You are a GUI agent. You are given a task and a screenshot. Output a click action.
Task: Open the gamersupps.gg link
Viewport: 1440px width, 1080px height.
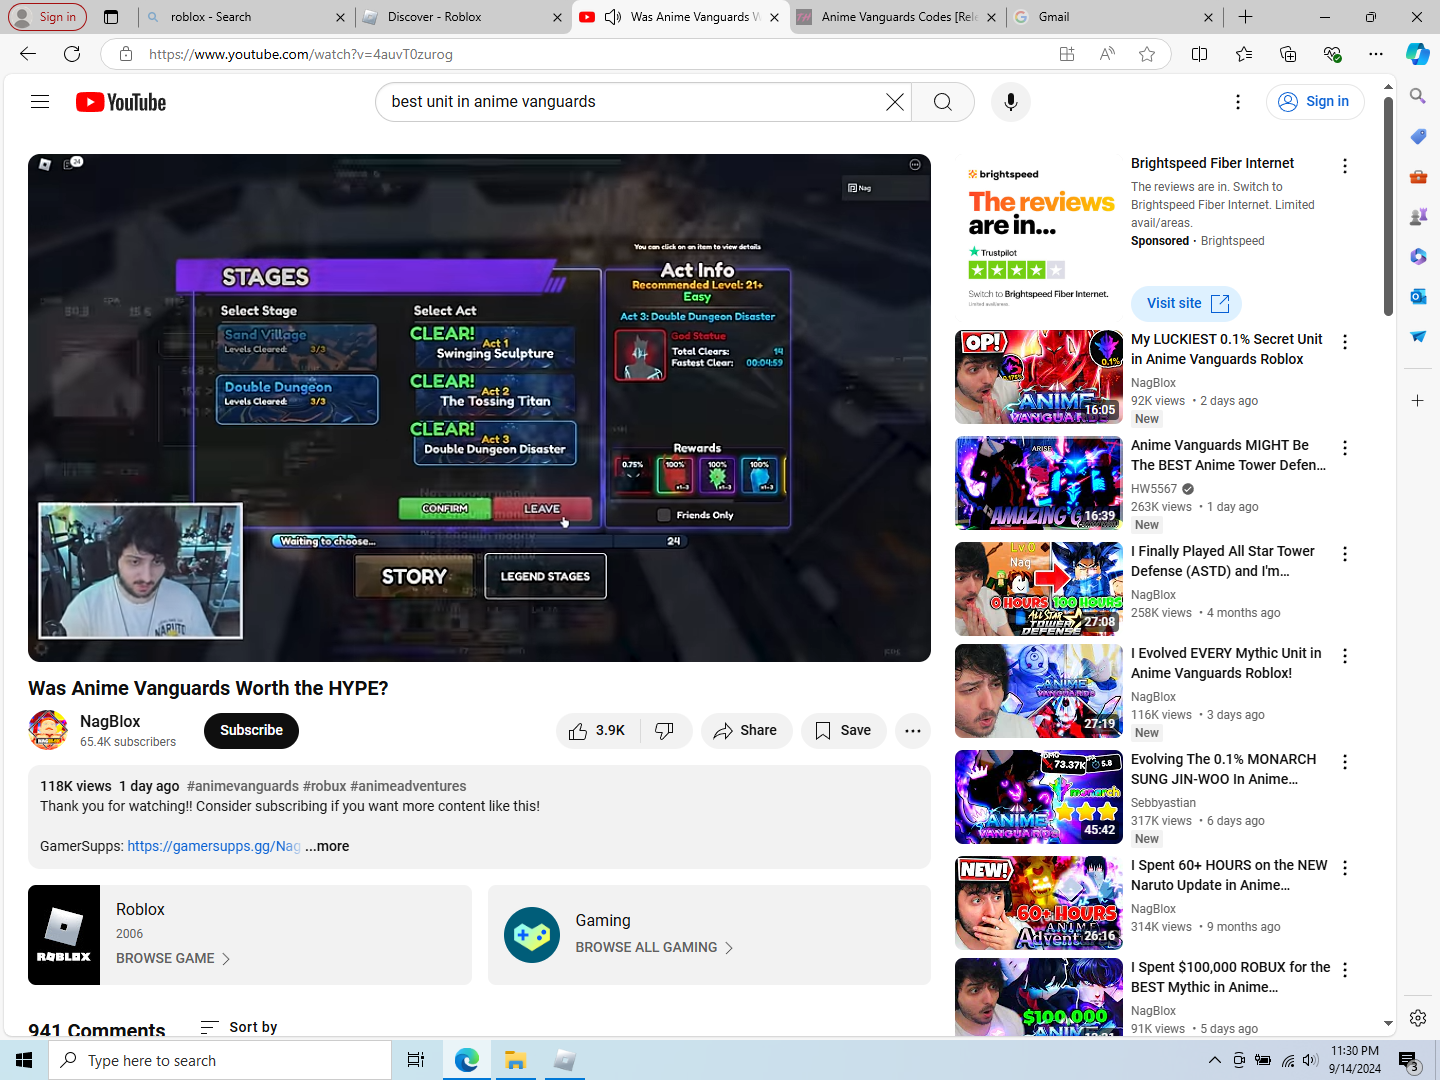[x=214, y=846]
